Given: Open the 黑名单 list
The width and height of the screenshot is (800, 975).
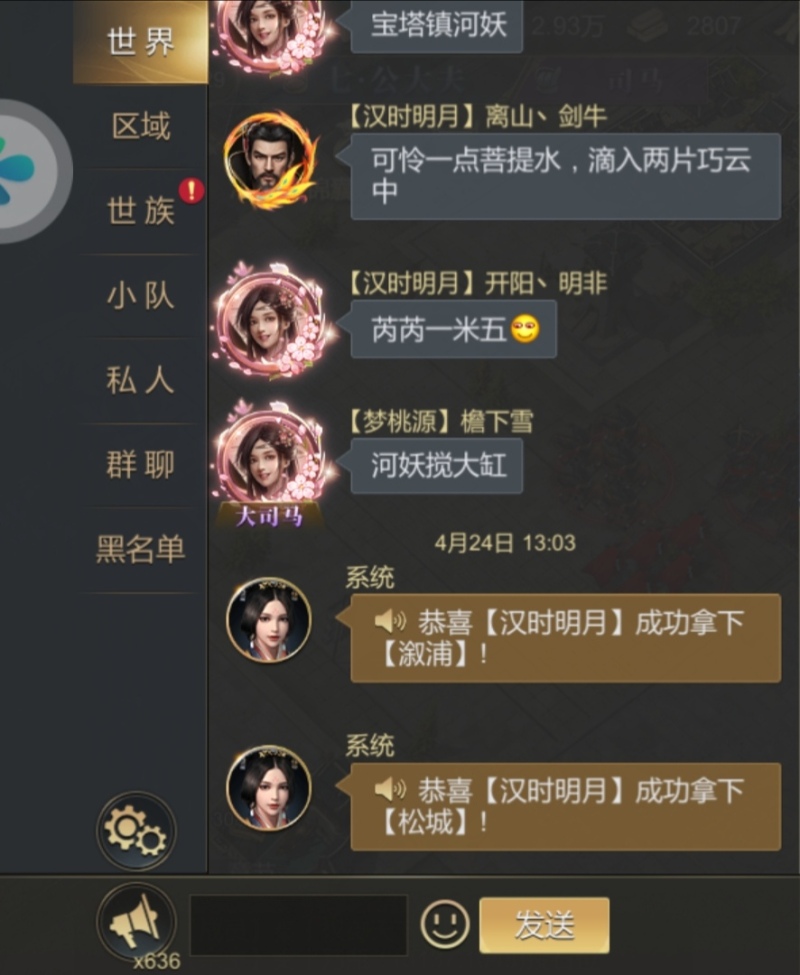Looking at the screenshot, I should click(x=140, y=549).
